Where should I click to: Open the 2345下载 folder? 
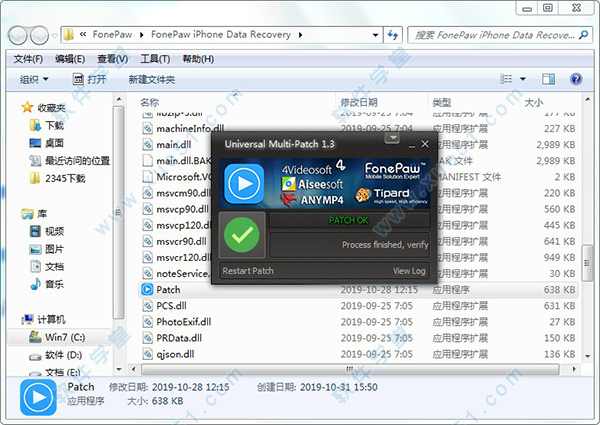[x=58, y=178]
